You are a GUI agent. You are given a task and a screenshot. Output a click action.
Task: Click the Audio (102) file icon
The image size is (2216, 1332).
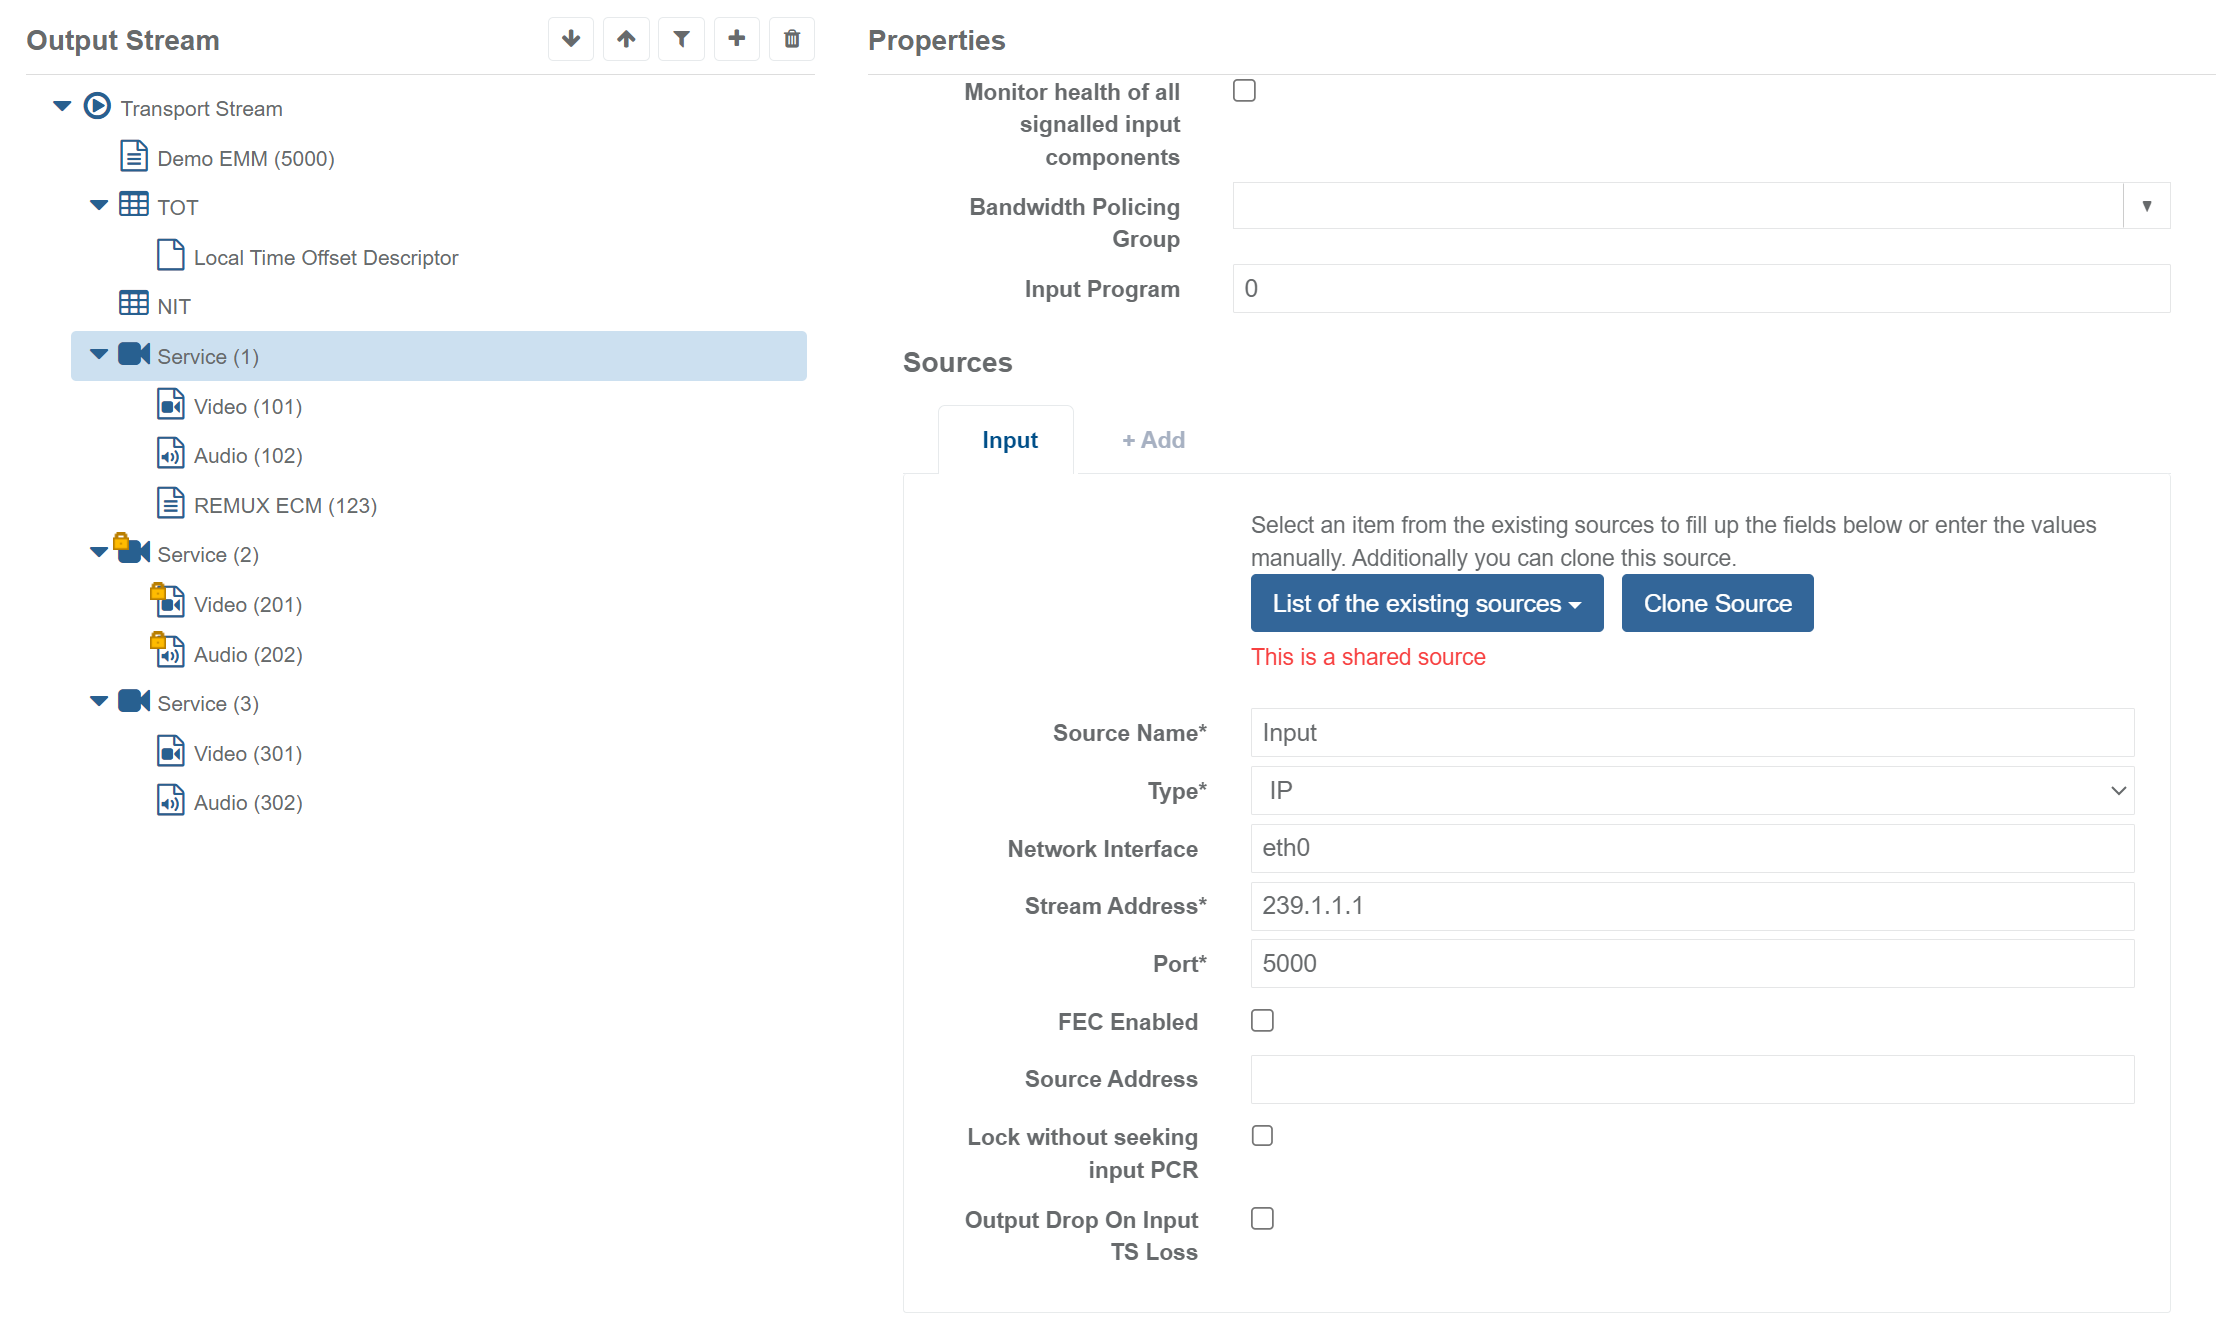171,454
